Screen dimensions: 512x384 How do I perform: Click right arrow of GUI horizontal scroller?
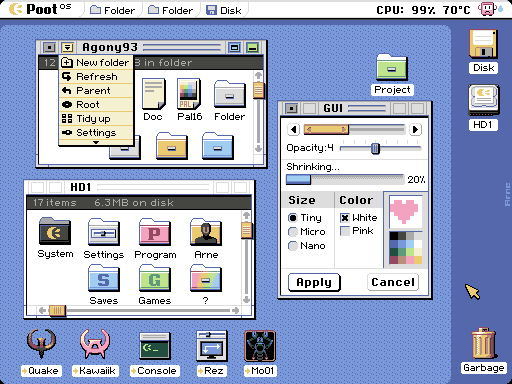tap(415, 129)
